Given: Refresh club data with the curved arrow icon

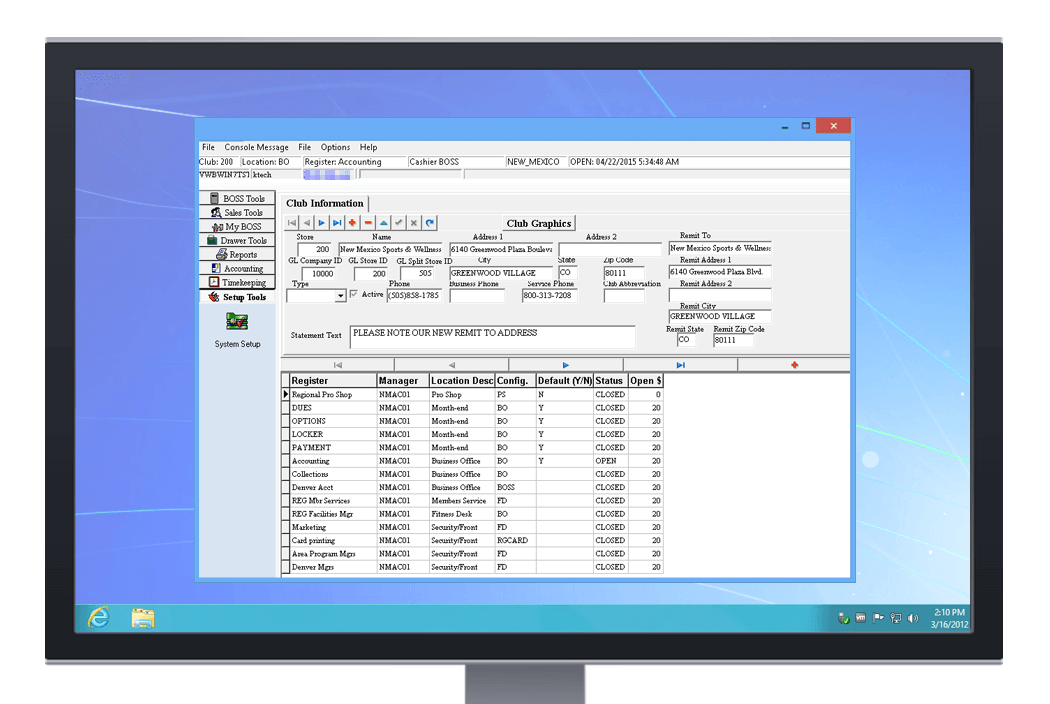Looking at the screenshot, I should pyautogui.click(x=429, y=222).
